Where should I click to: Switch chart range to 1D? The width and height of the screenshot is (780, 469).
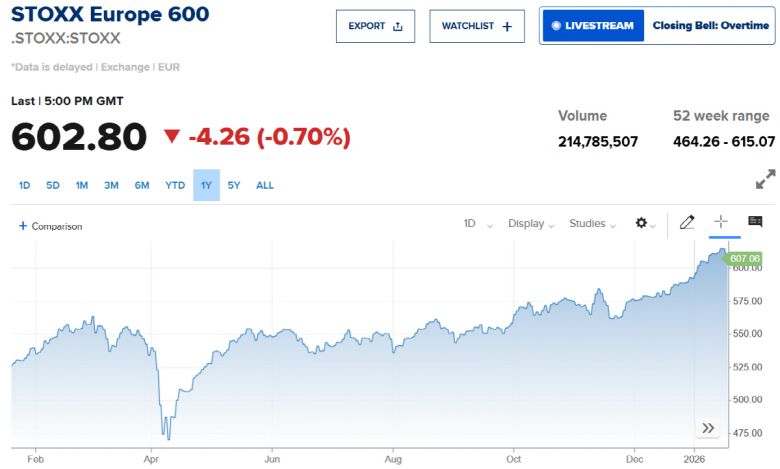pos(25,185)
